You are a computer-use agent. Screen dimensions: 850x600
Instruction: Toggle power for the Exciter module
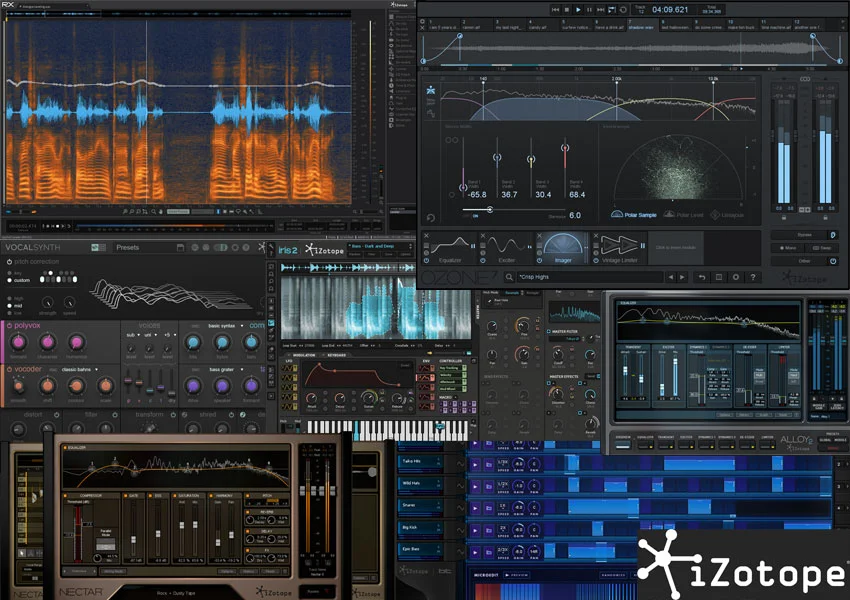482,261
